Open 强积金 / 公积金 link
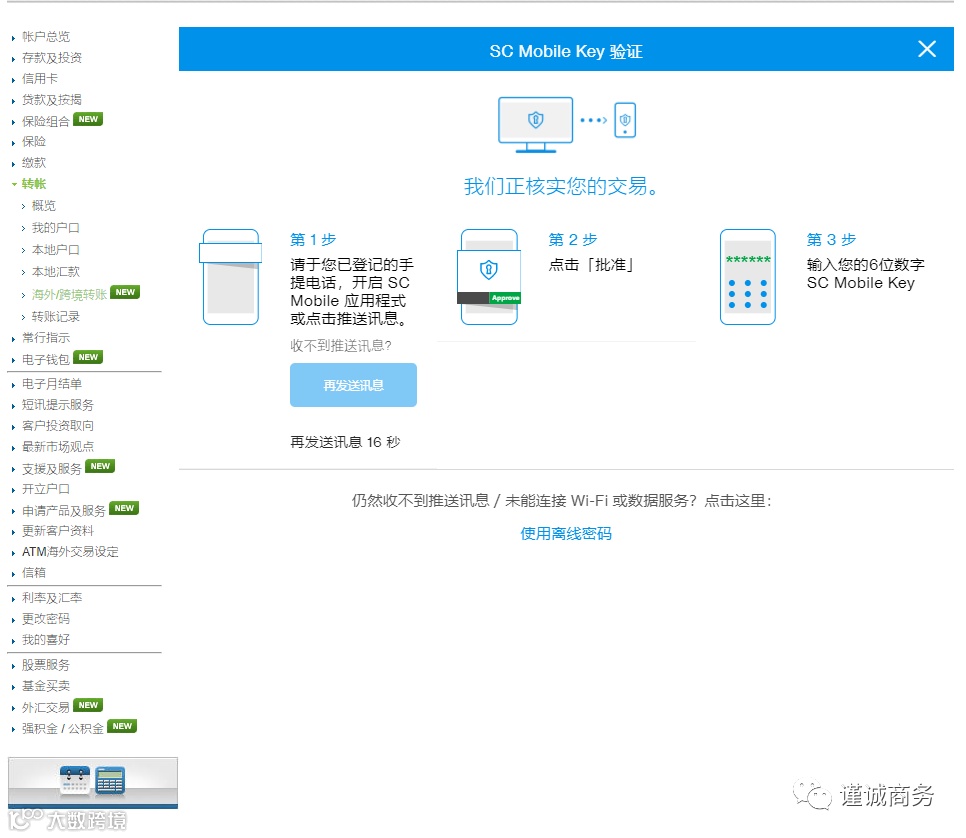Image resolution: width=966 pixels, height=838 pixels. [63, 728]
